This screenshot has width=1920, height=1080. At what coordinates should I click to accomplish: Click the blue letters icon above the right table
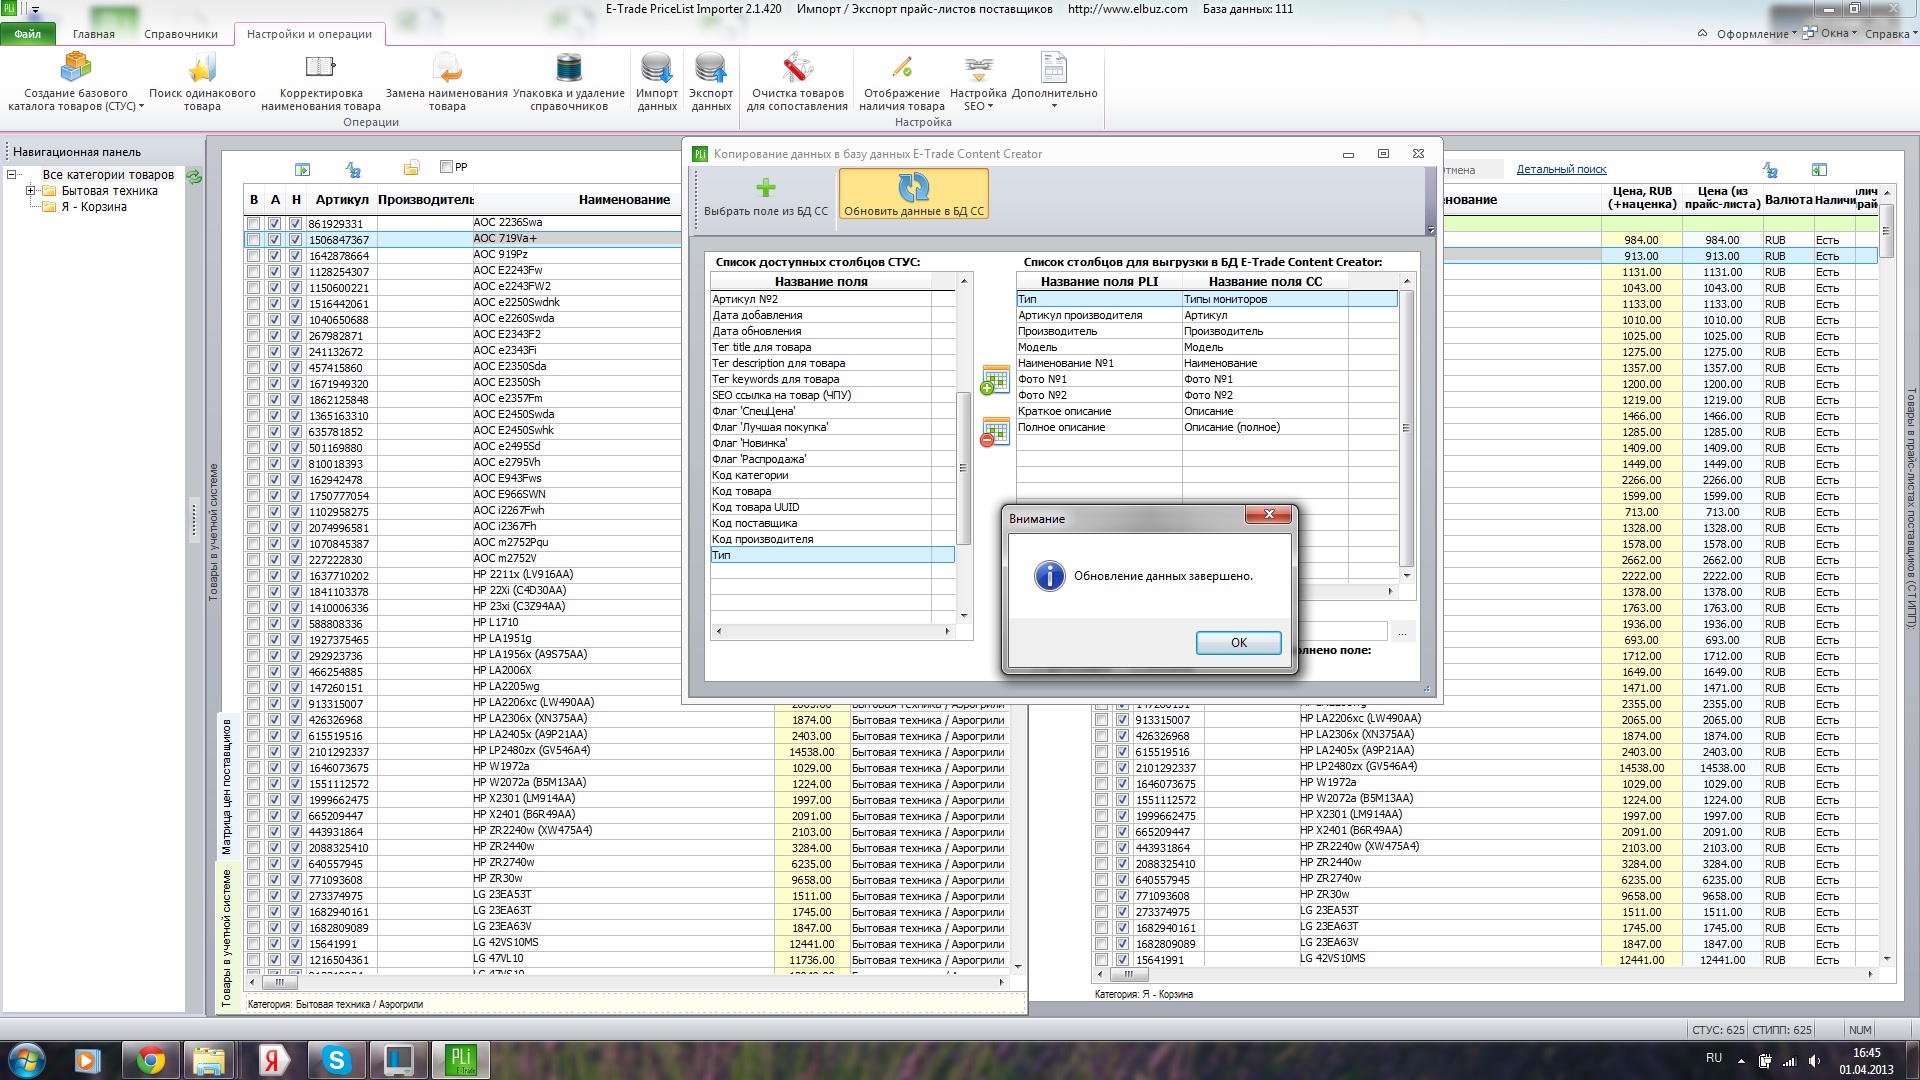pyautogui.click(x=1770, y=170)
